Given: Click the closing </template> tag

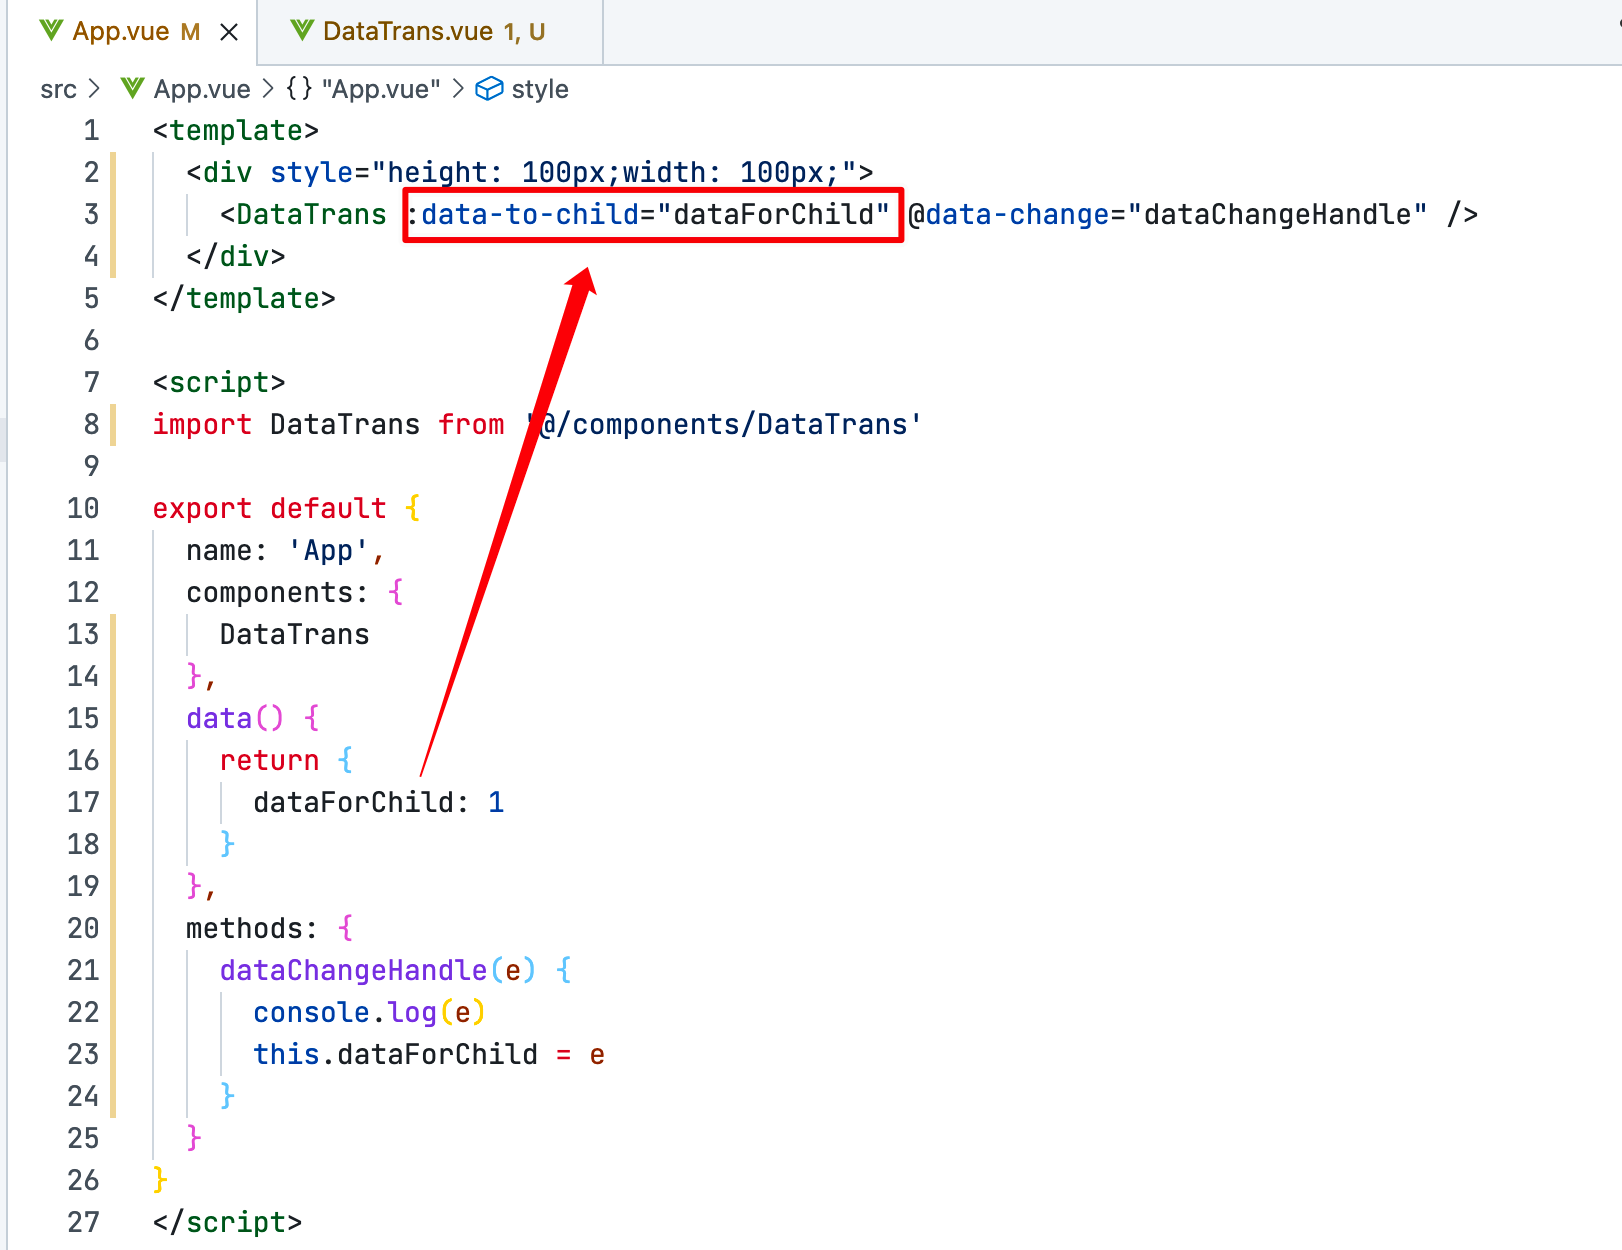Looking at the screenshot, I should click(244, 299).
